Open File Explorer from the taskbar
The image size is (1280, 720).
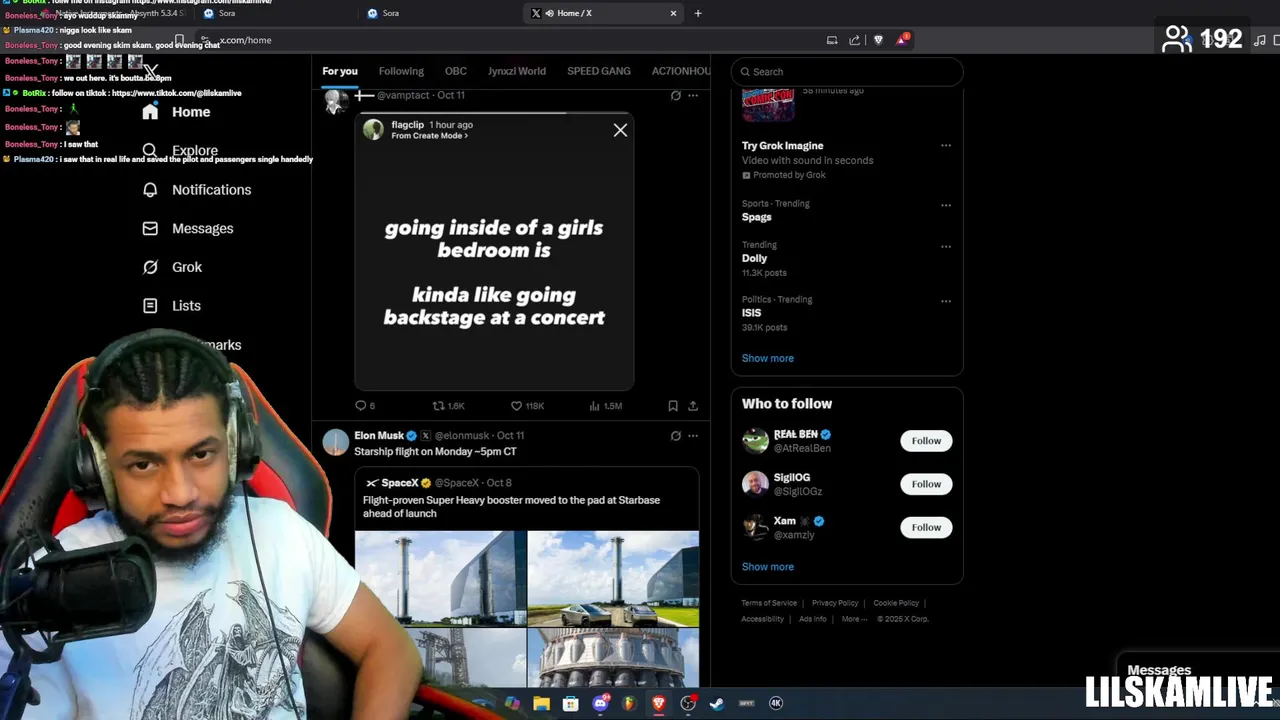coord(541,704)
